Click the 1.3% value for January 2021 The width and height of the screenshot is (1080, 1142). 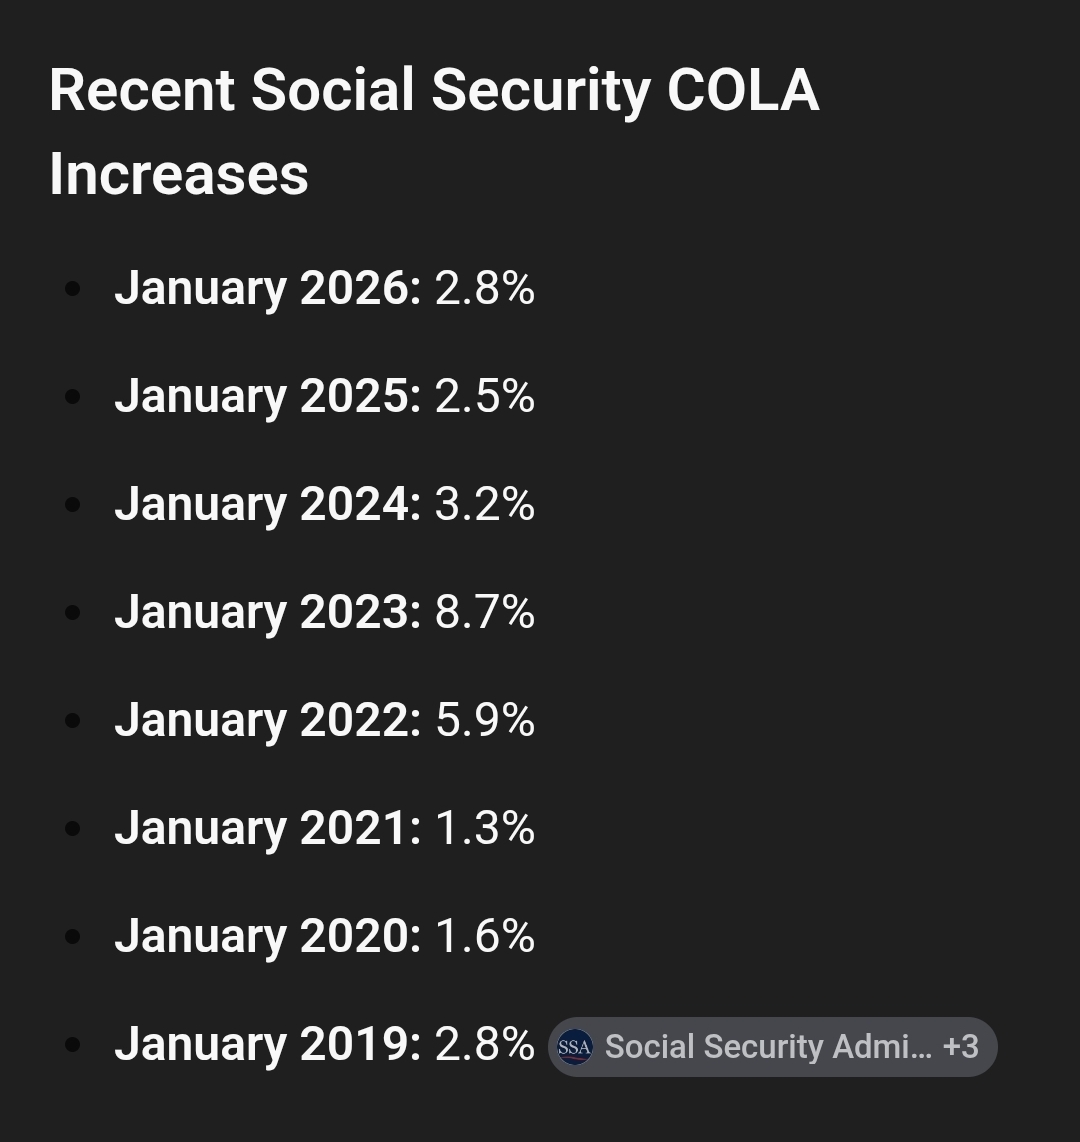click(485, 828)
